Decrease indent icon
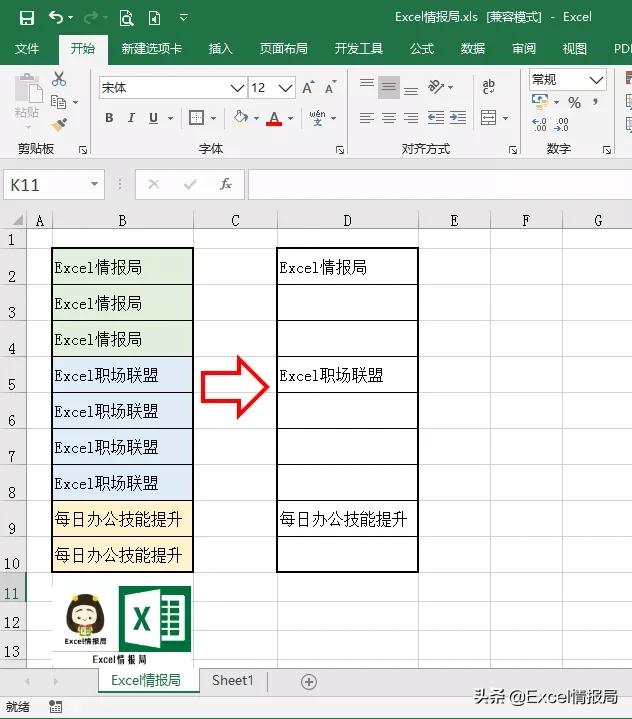 pos(436,118)
